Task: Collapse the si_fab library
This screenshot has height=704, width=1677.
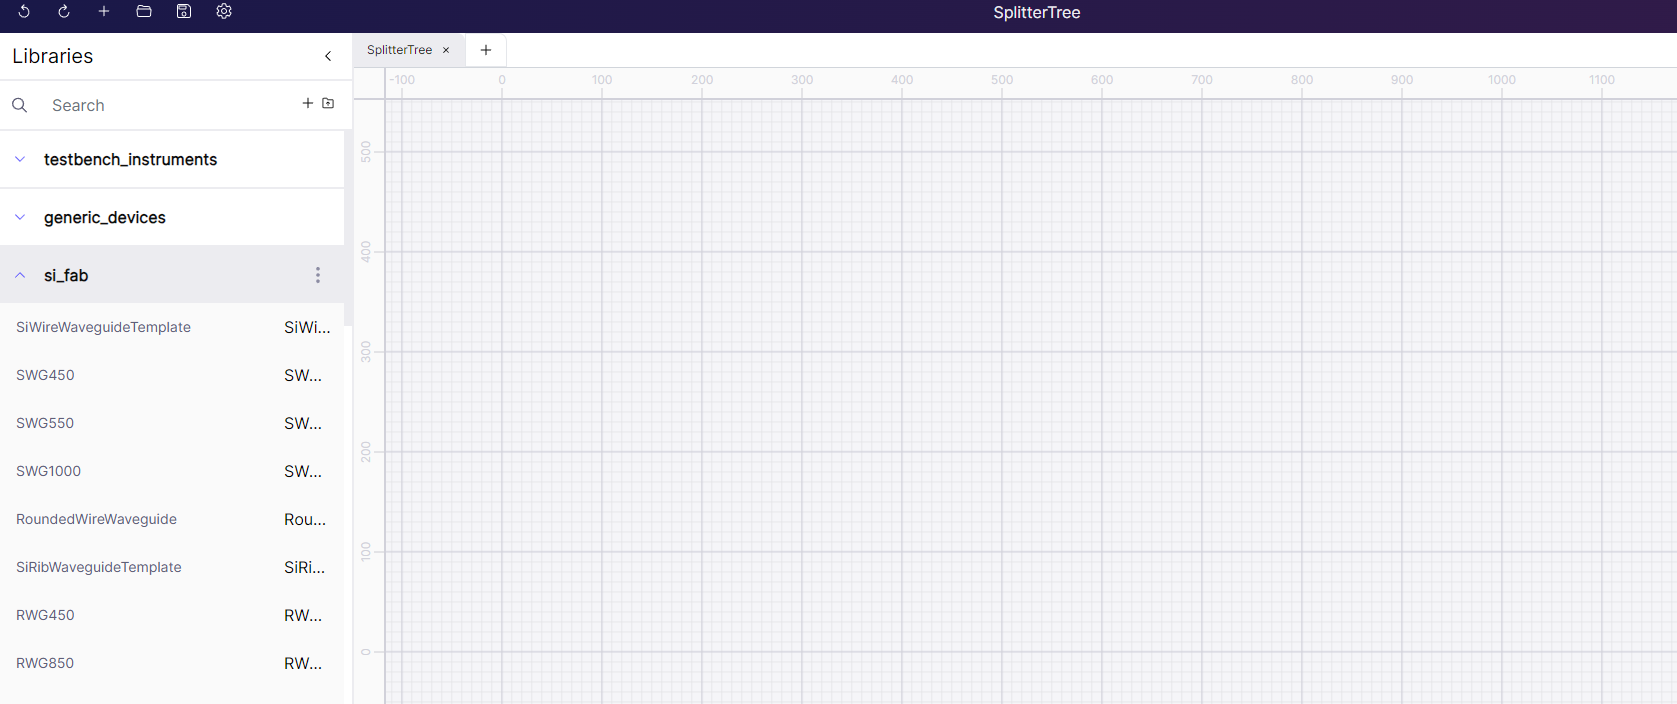Action: [x=20, y=275]
